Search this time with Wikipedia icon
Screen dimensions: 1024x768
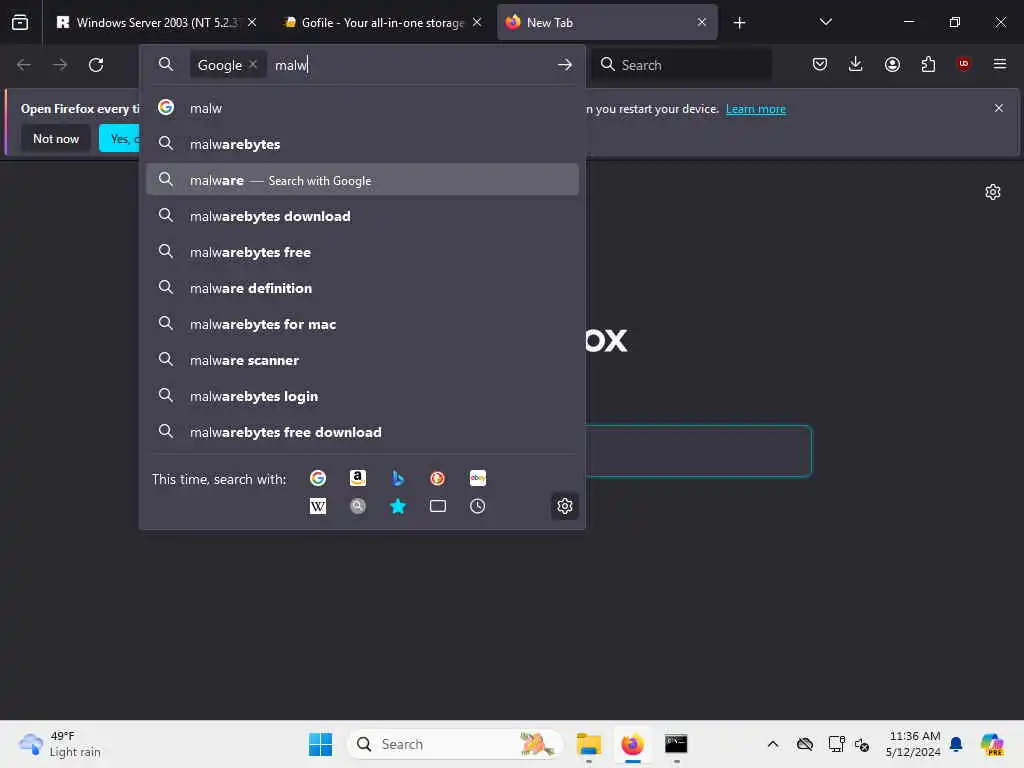point(318,506)
